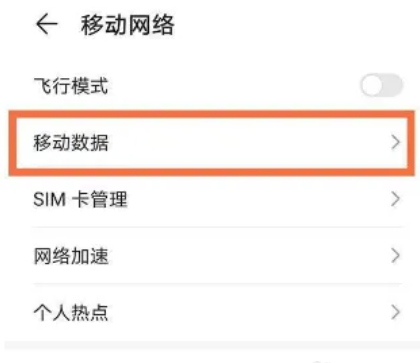This screenshot has height=363, width=420.
Task: Click the arrow icon beside 网络加速
Action: pos(395,256)
